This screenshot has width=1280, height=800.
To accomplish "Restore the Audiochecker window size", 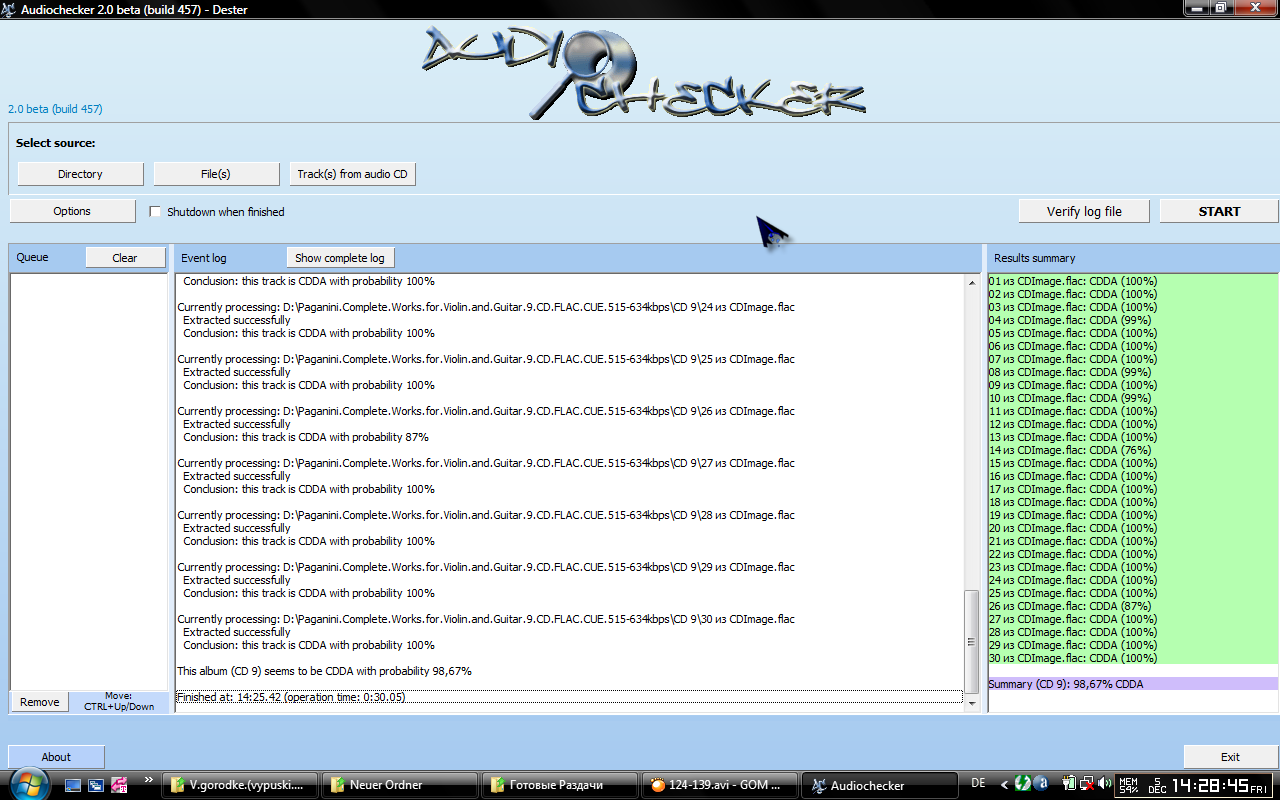I will pos(1221,7).
